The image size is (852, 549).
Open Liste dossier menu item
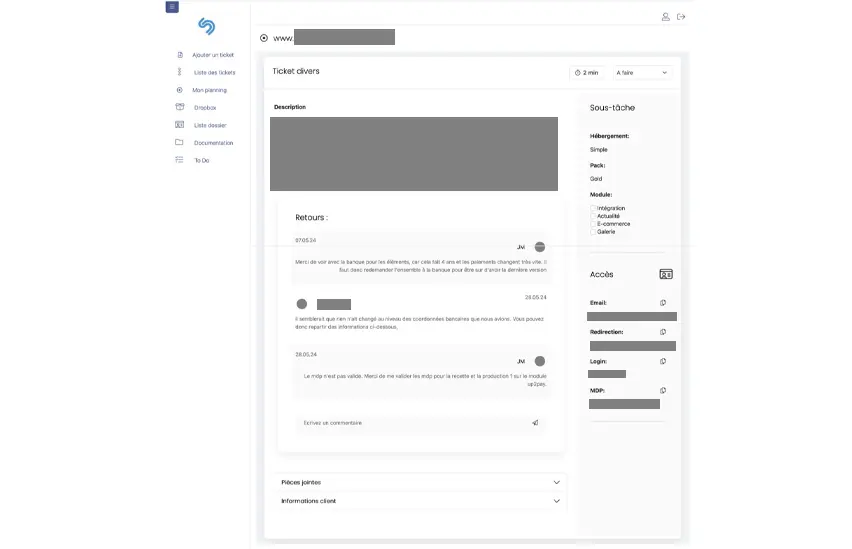point(210,125)
